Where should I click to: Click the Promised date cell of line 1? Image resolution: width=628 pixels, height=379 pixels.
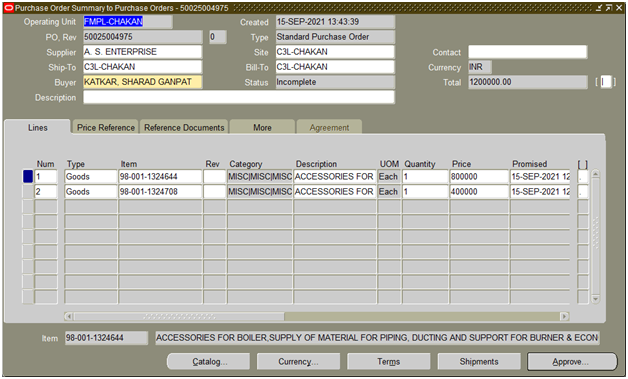point(540,176)
